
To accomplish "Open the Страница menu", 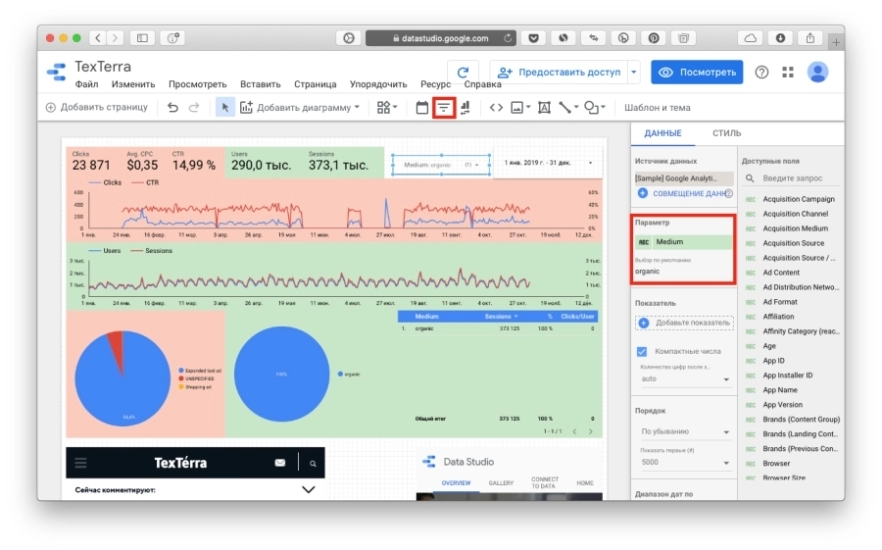I will (x=315, y=84).
